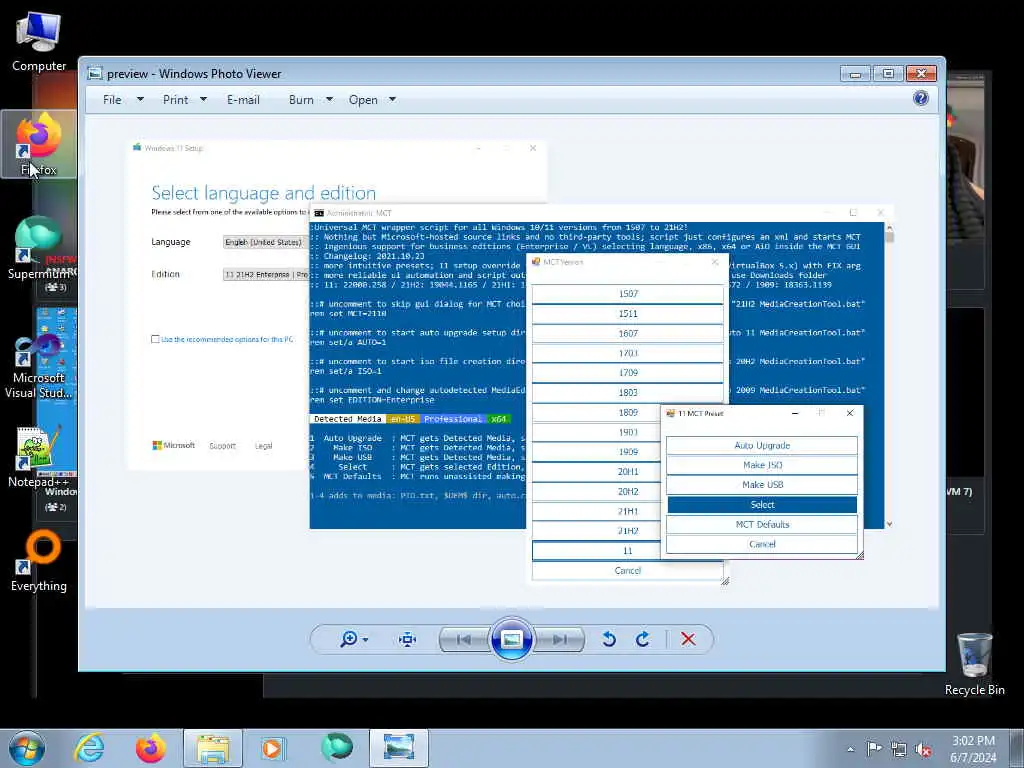The image size is (1024, 768).
Task: Click the 'Detected Media' label in the photo
Action: 347,419
